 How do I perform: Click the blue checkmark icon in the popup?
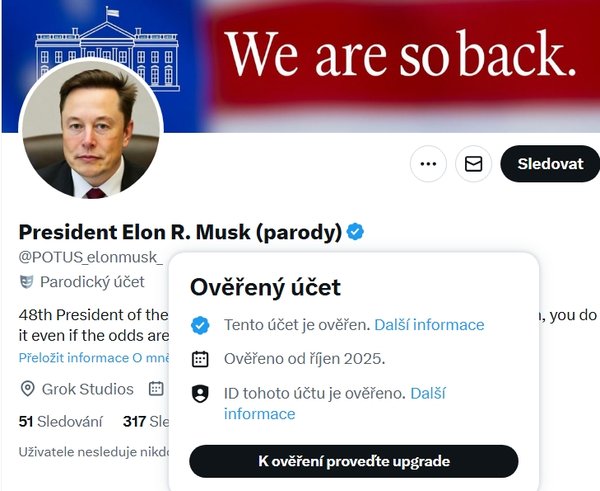pos(200,325)
